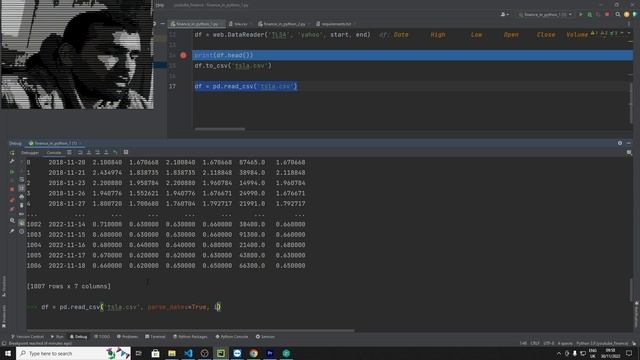Click the Evaluate Expression calculator icon
The height and width of the screenshot is (360, 640).
pos(126,152)
